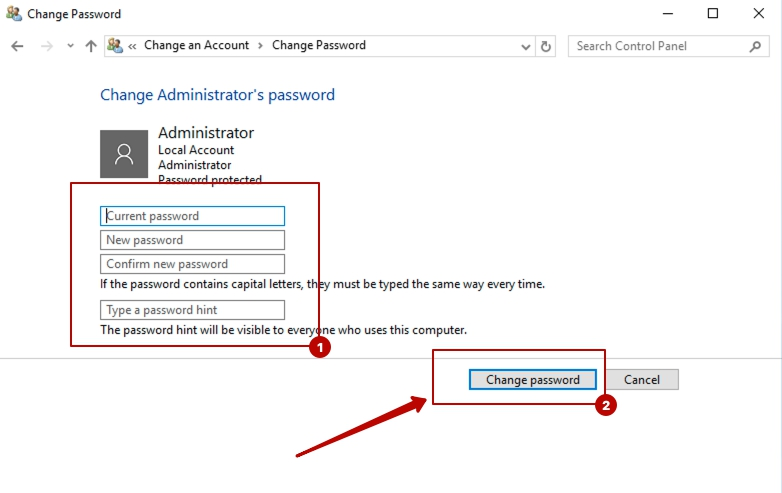Click the Change Password title bar icon

pyautogui.click(x=13, y=14)
